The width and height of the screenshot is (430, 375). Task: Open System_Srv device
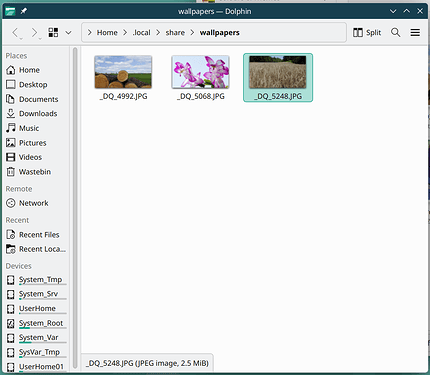point(37,294)
